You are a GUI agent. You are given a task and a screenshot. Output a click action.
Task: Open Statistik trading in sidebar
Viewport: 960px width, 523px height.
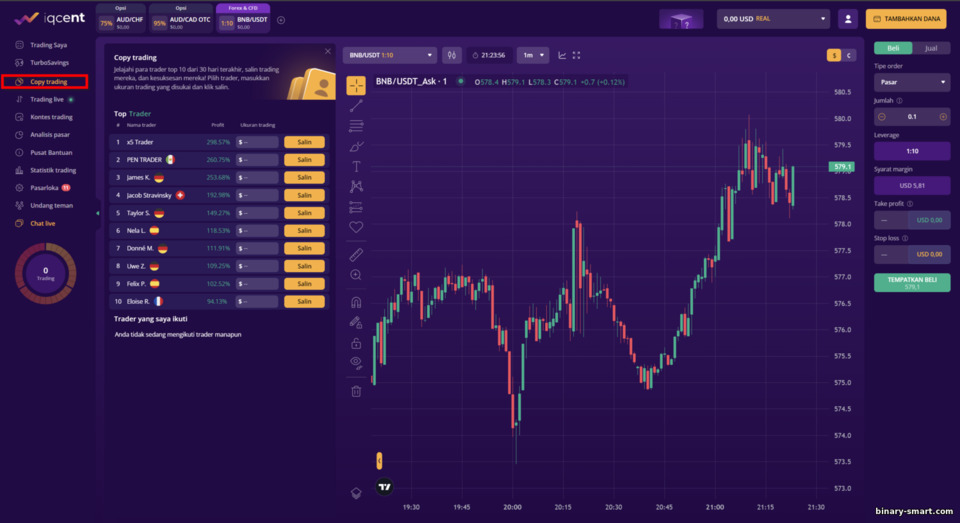(x=53, y=170)
